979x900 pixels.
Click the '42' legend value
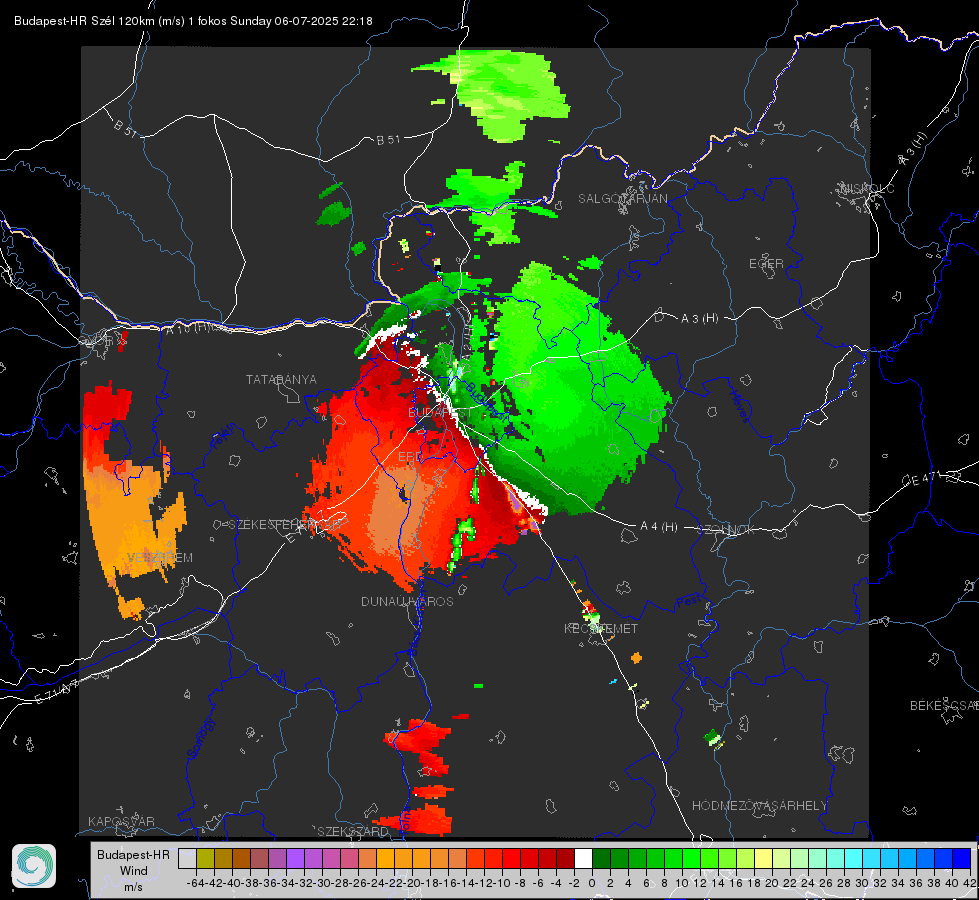pyautogui.click(x=970, y=883)
